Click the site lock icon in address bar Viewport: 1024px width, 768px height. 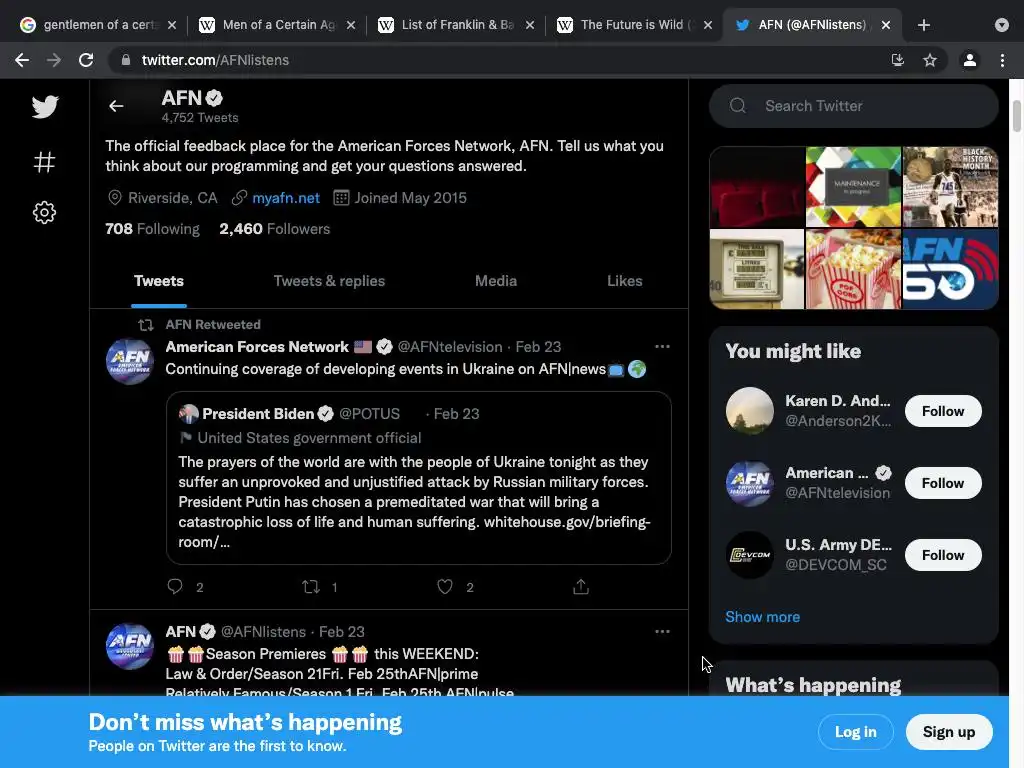coord(125,60)
